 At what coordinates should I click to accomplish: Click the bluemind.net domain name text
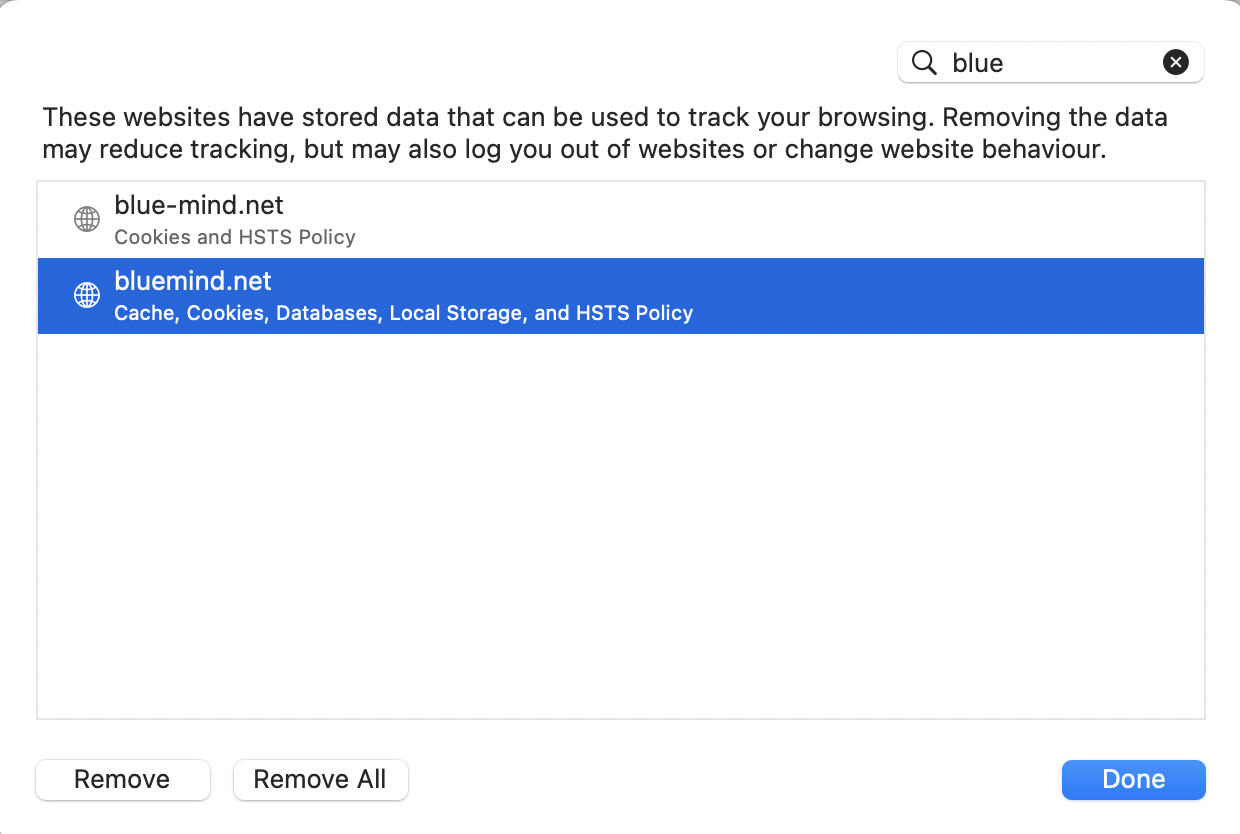(x=193, y=281)
